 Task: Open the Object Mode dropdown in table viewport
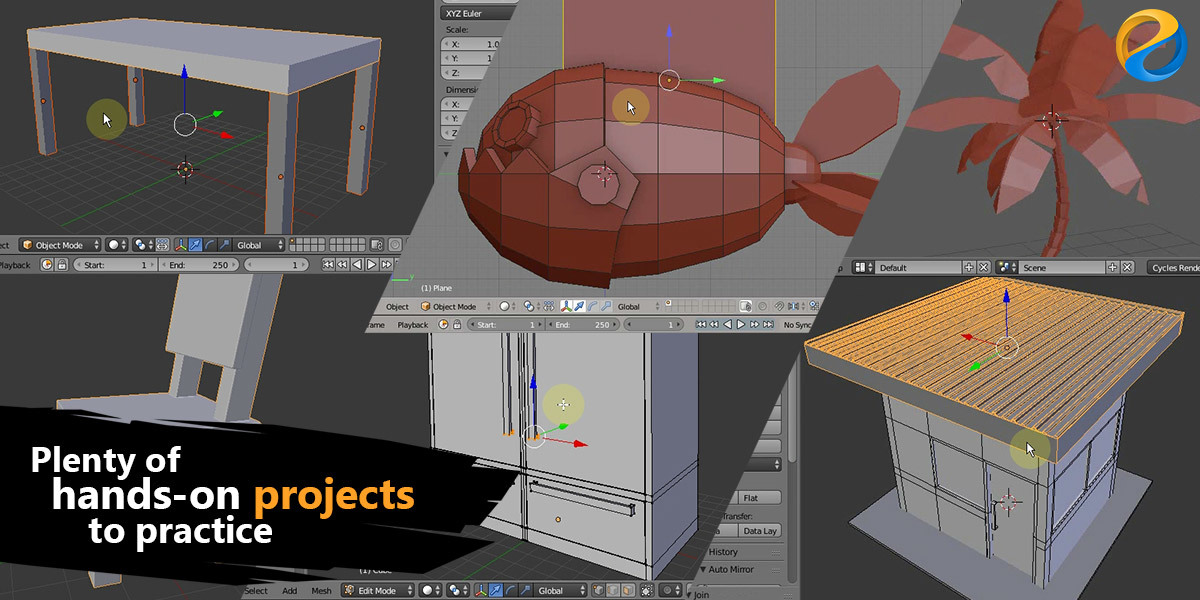click(60, 245)
